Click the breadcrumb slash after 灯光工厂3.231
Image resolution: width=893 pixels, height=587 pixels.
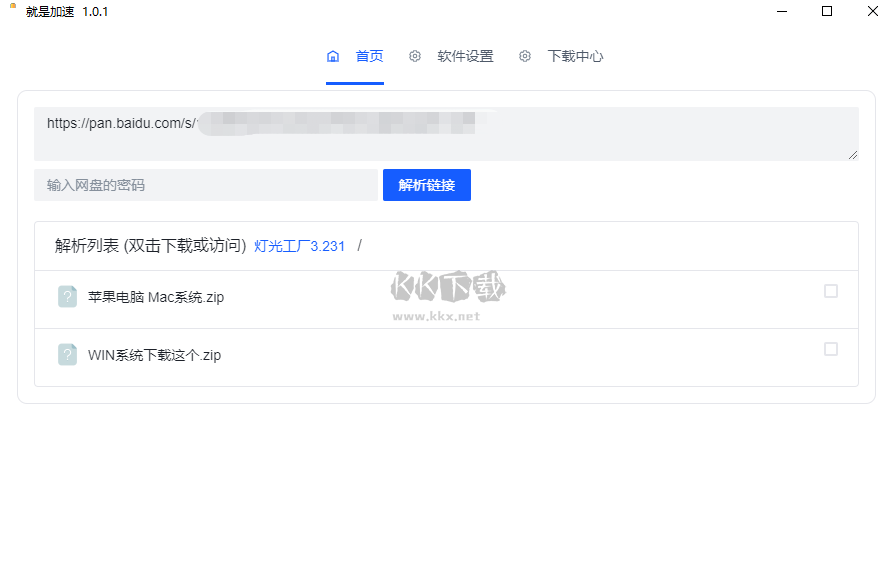click(358, 245)
